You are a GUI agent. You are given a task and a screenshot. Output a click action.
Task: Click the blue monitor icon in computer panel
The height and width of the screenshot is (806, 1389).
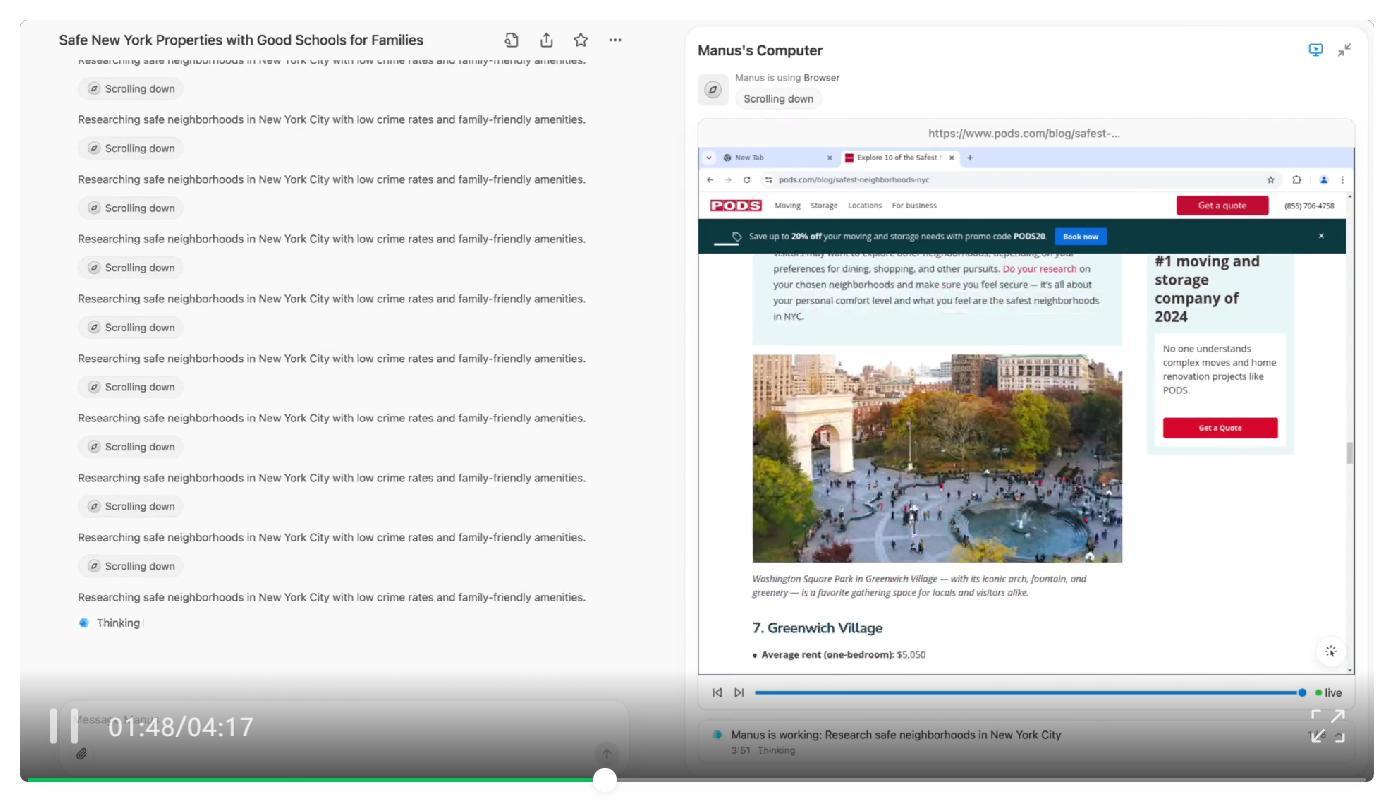pyautogui.click(x=1315, y=50)
